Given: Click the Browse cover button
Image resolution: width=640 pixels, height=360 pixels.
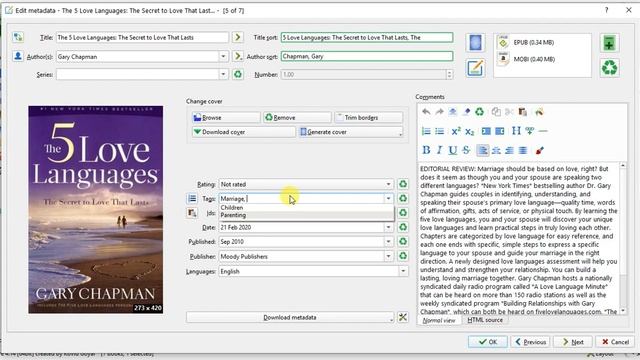Looking at the screenshot, I should tap(226, 118).
